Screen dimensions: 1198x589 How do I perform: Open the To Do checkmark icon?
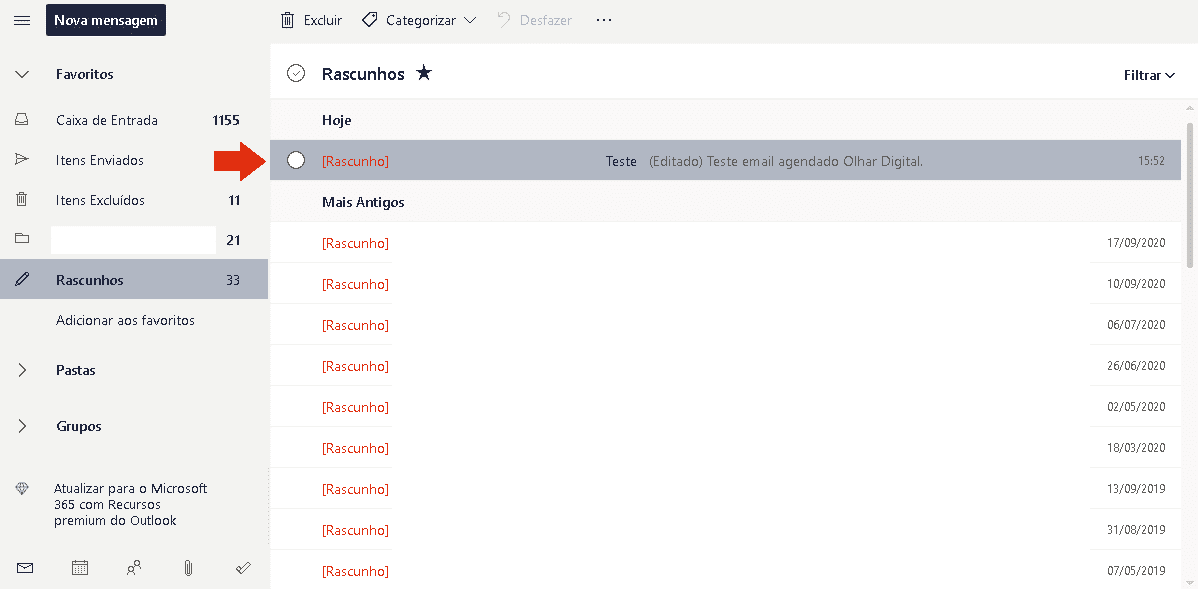pos(244,568)
